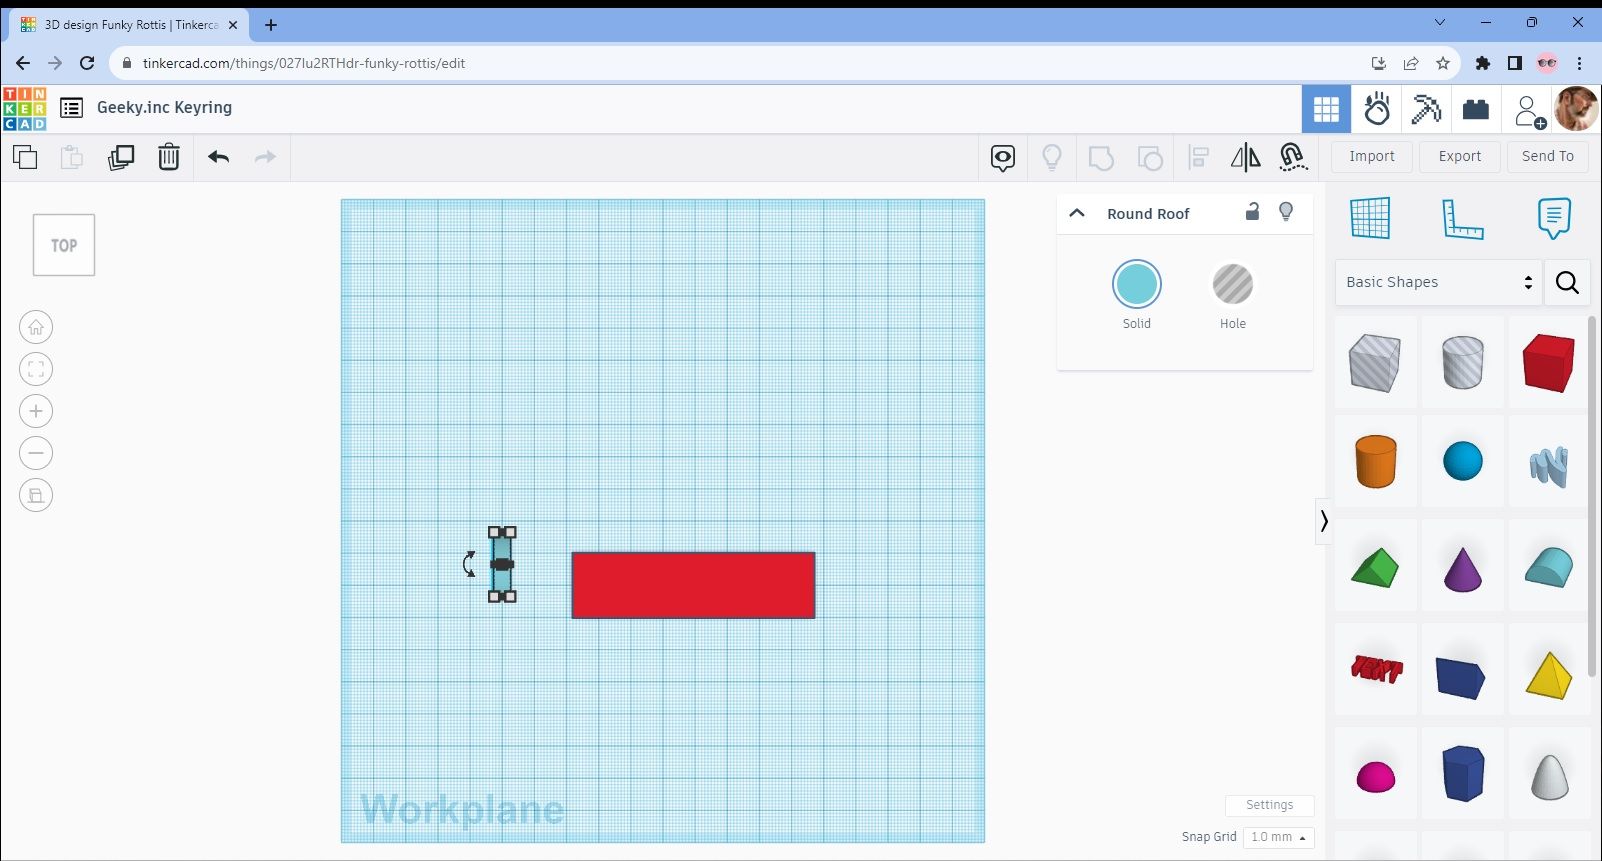The width and height of the screenshot is (1602, 861).
Task: Open the design list icon
Action: point(71,108)
